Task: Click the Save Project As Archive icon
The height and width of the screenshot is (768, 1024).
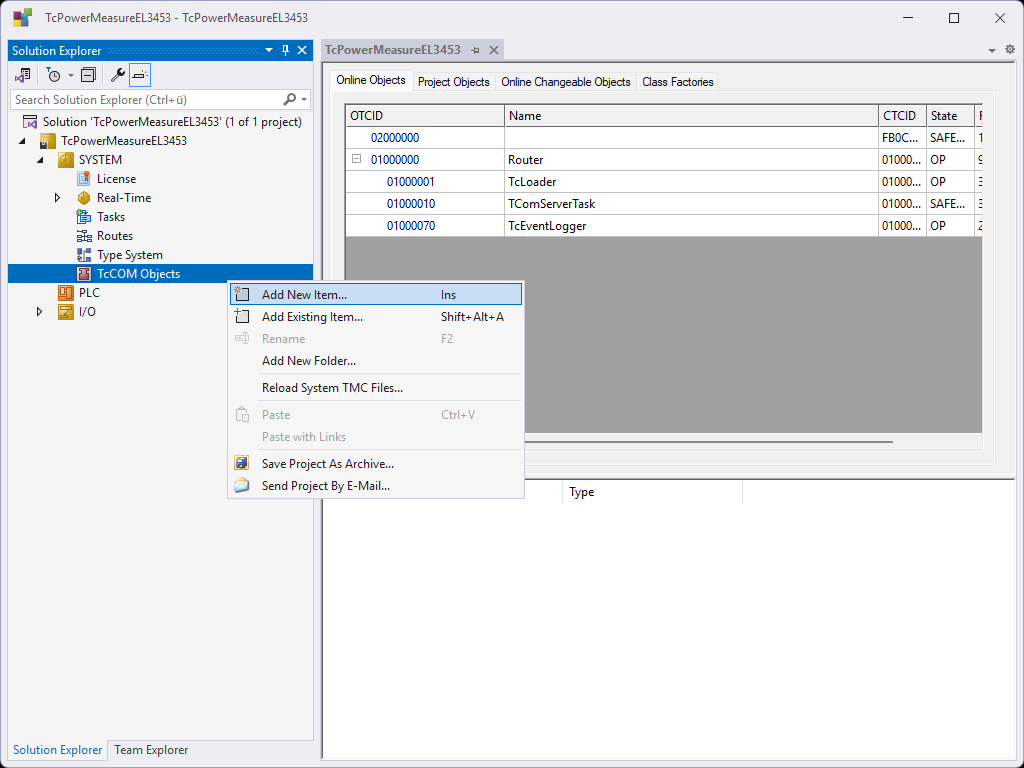Action: (x=241, y=464)
